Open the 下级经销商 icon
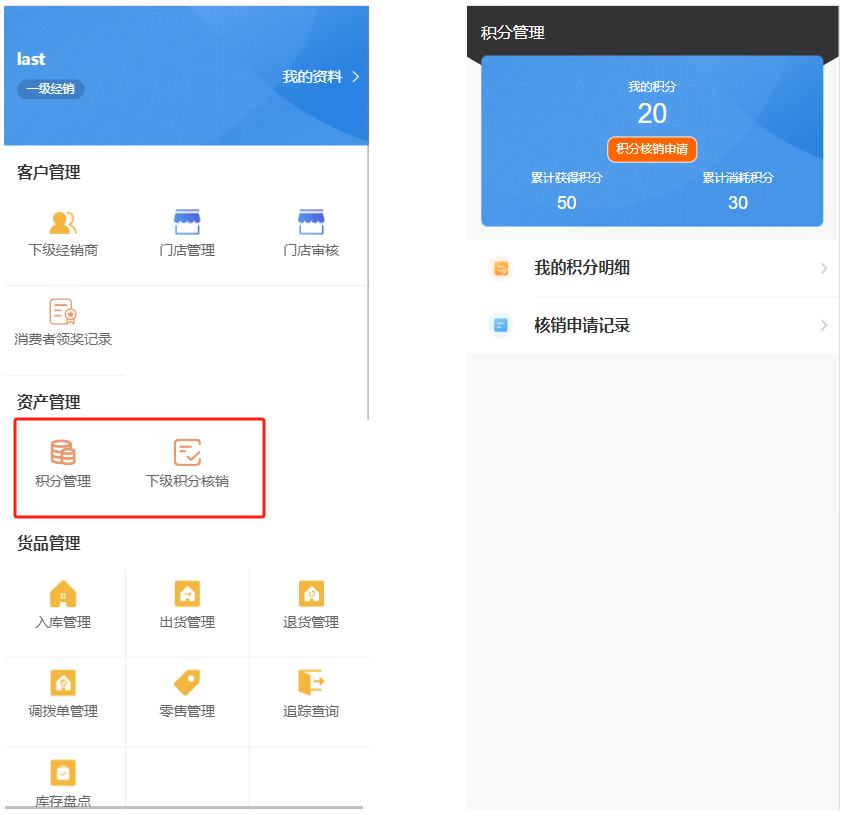Image resolution: width=846 pixels, height=815 pixels. (63, 223)
